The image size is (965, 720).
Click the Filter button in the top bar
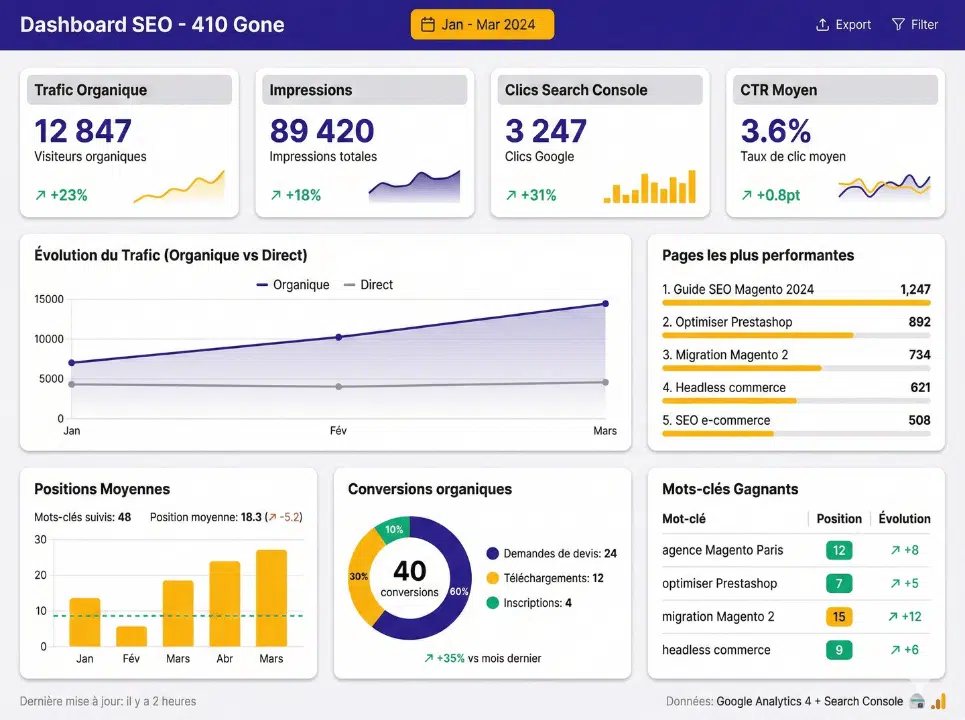(915, 24)
